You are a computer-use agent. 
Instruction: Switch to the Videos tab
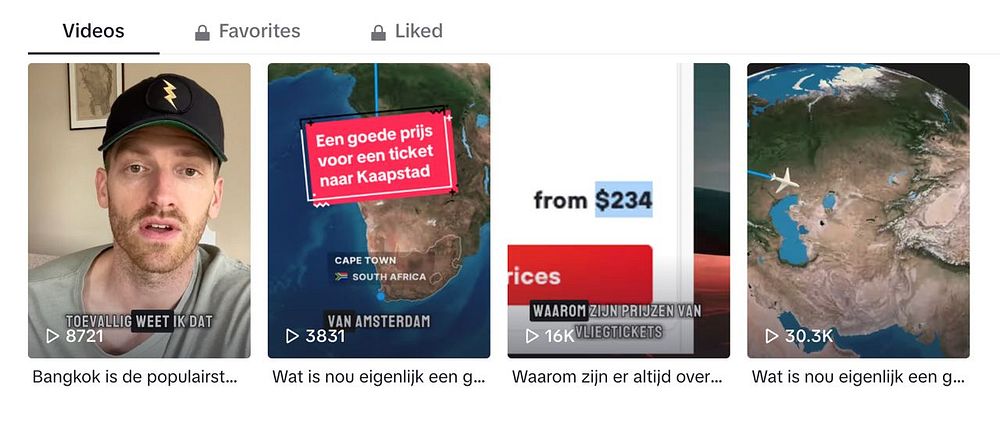[94, 31]
